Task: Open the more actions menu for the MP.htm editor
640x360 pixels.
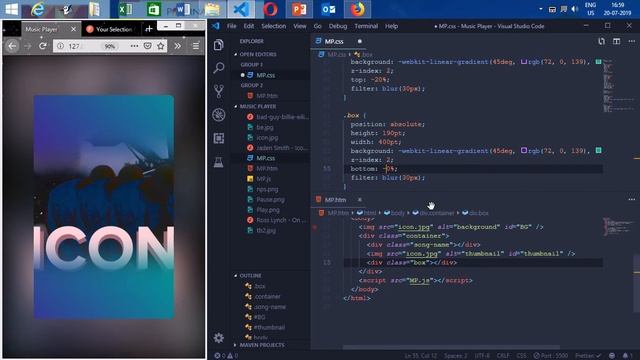Action: (x=631, y=200)
